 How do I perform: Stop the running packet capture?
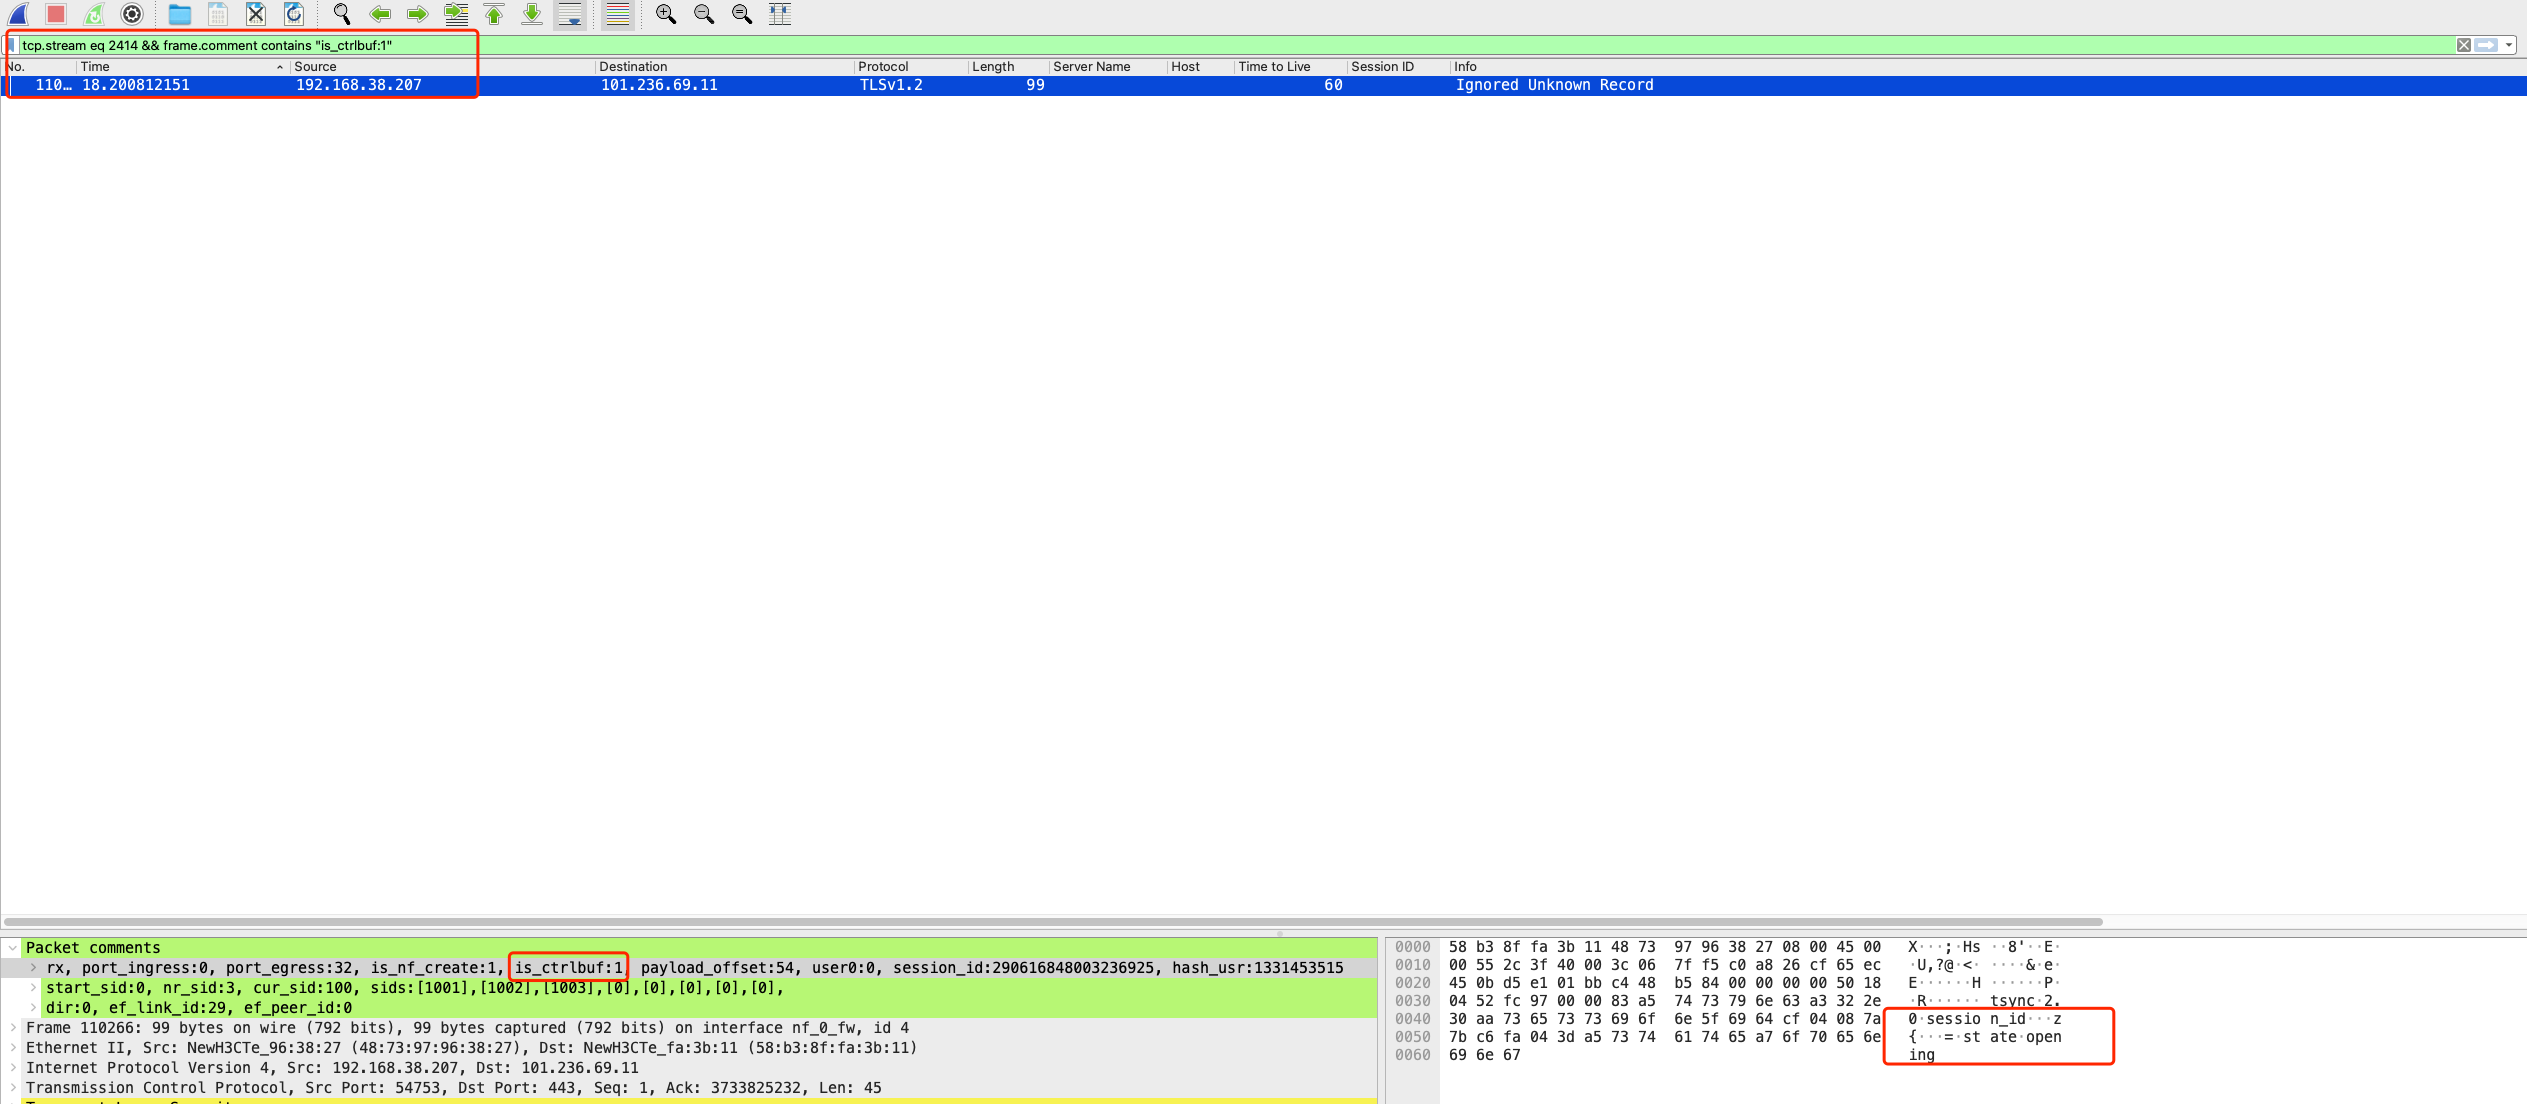[53, 14]
